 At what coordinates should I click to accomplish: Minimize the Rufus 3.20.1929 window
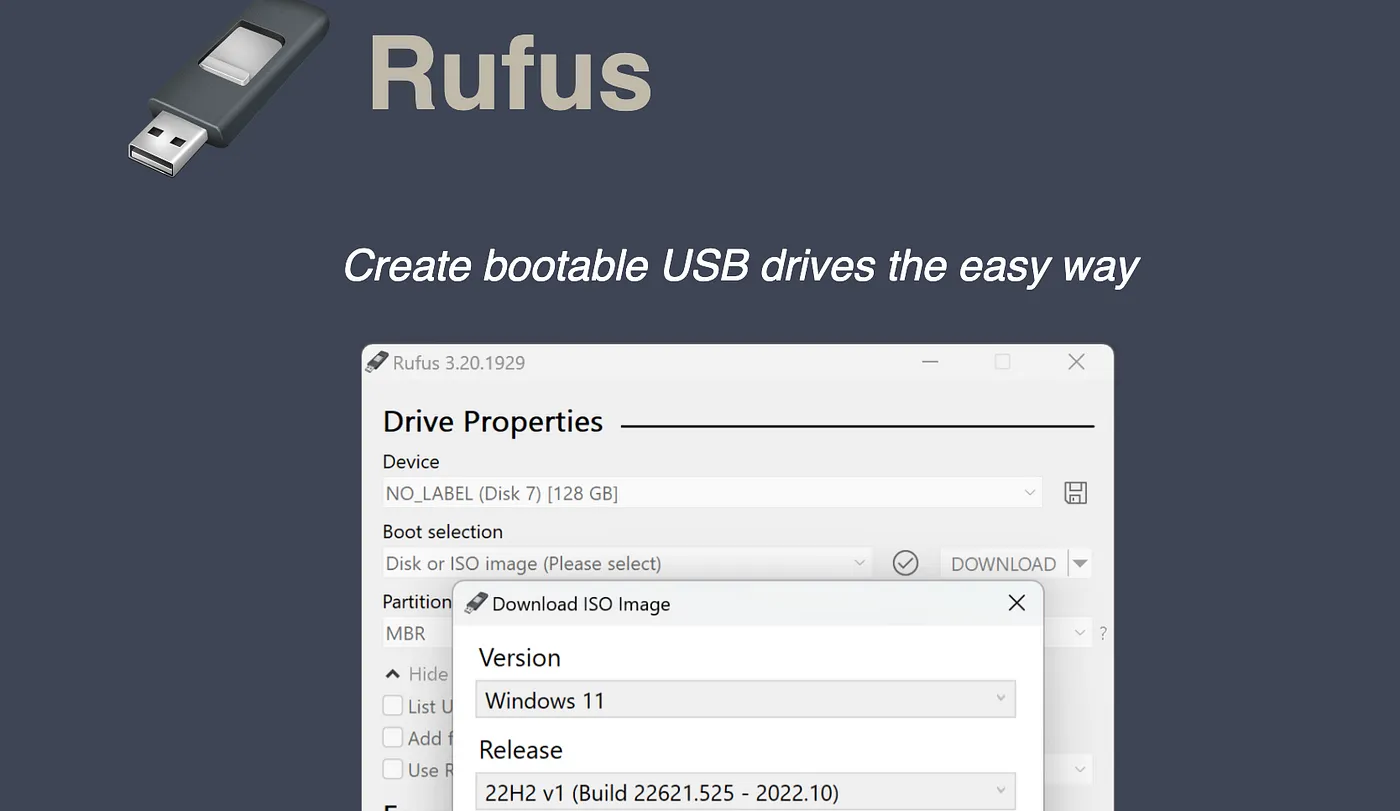pyautogui.click(x=930, y=362)
